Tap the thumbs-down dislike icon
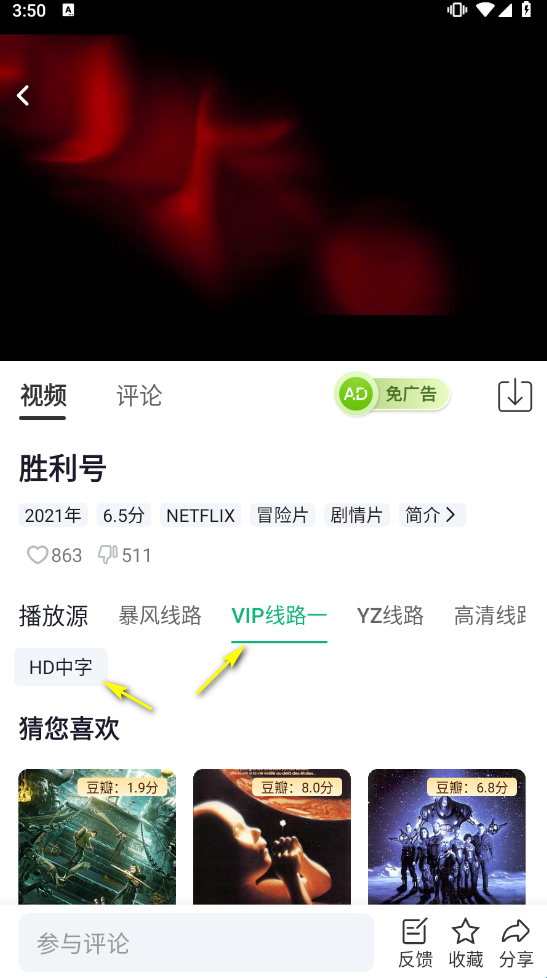The width and height of the screenshot is (547, 978). point(108,554)
